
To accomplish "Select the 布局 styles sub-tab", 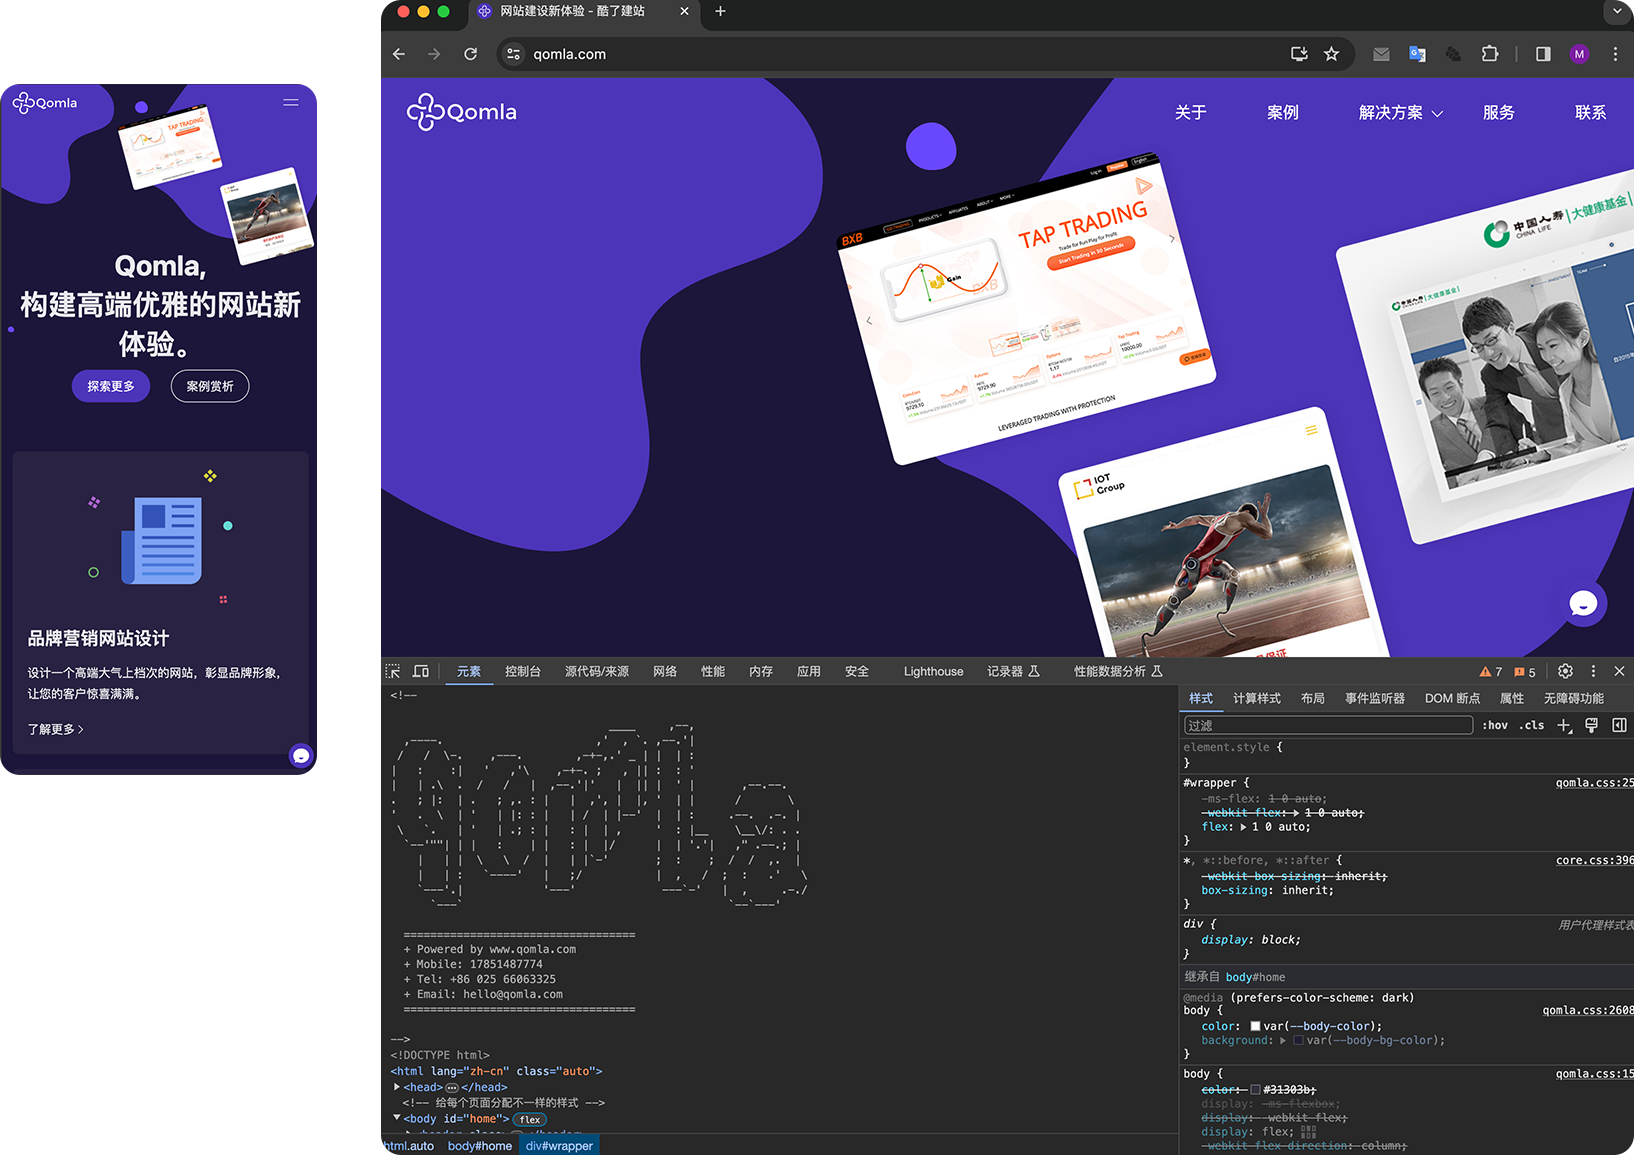I will (1313, 698).
